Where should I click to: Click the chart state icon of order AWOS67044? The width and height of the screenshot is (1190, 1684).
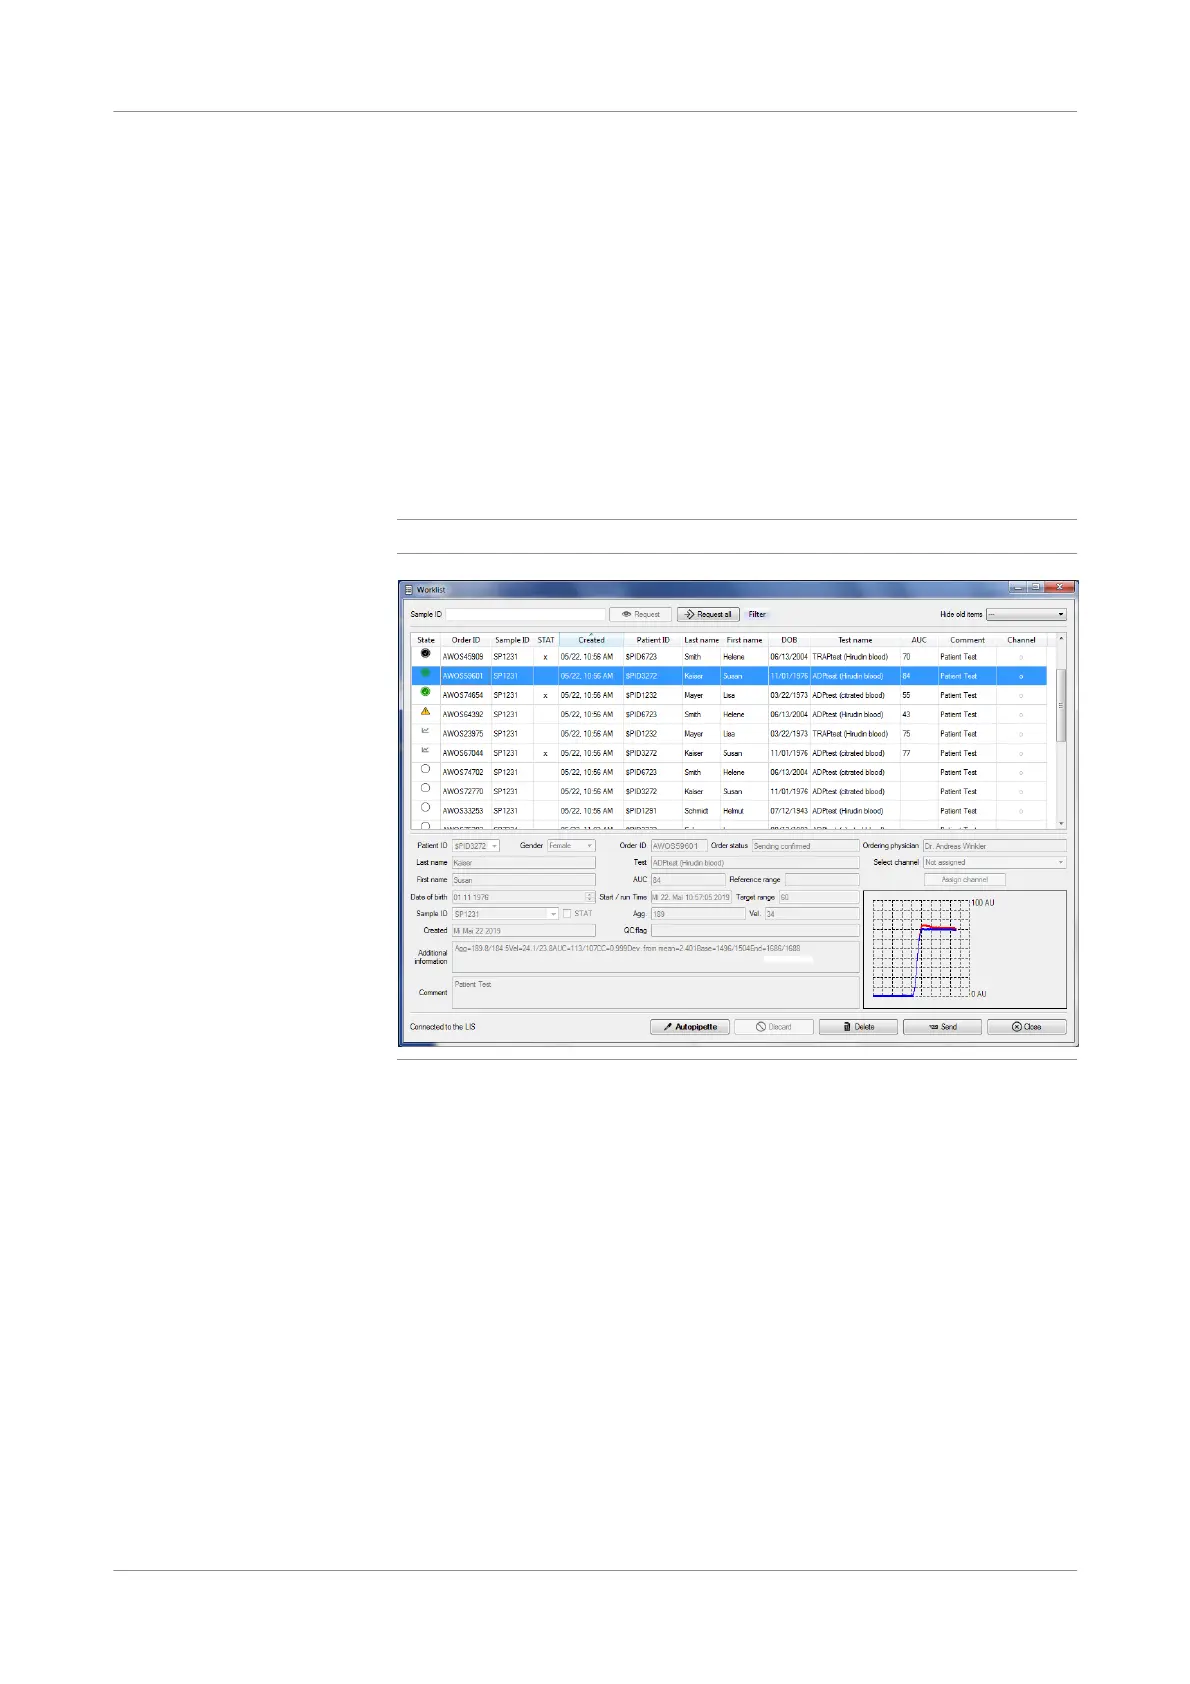(x=425, y=750)
